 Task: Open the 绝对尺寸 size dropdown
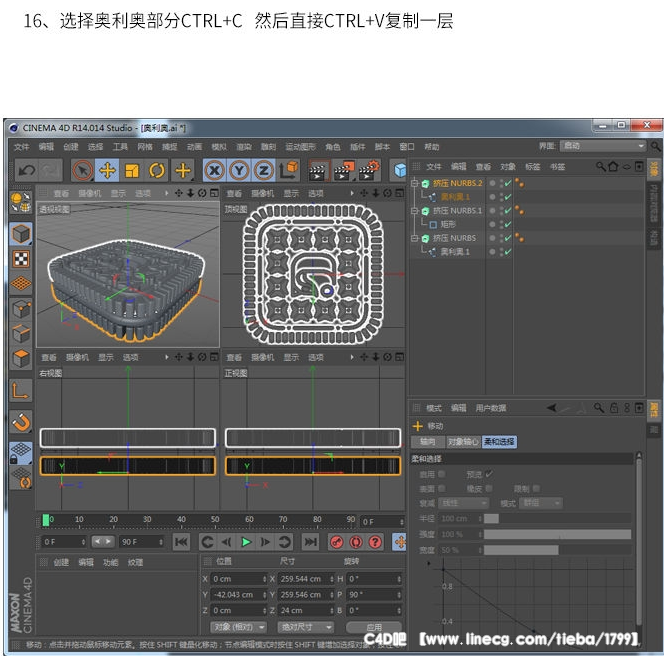tap(306, 627)
